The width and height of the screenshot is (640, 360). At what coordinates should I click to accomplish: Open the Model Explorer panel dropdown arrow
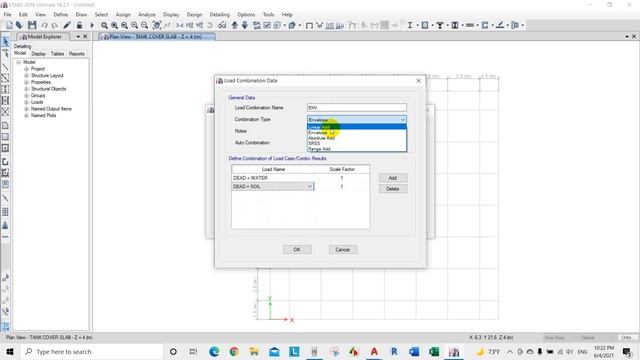tap(78, 37)
